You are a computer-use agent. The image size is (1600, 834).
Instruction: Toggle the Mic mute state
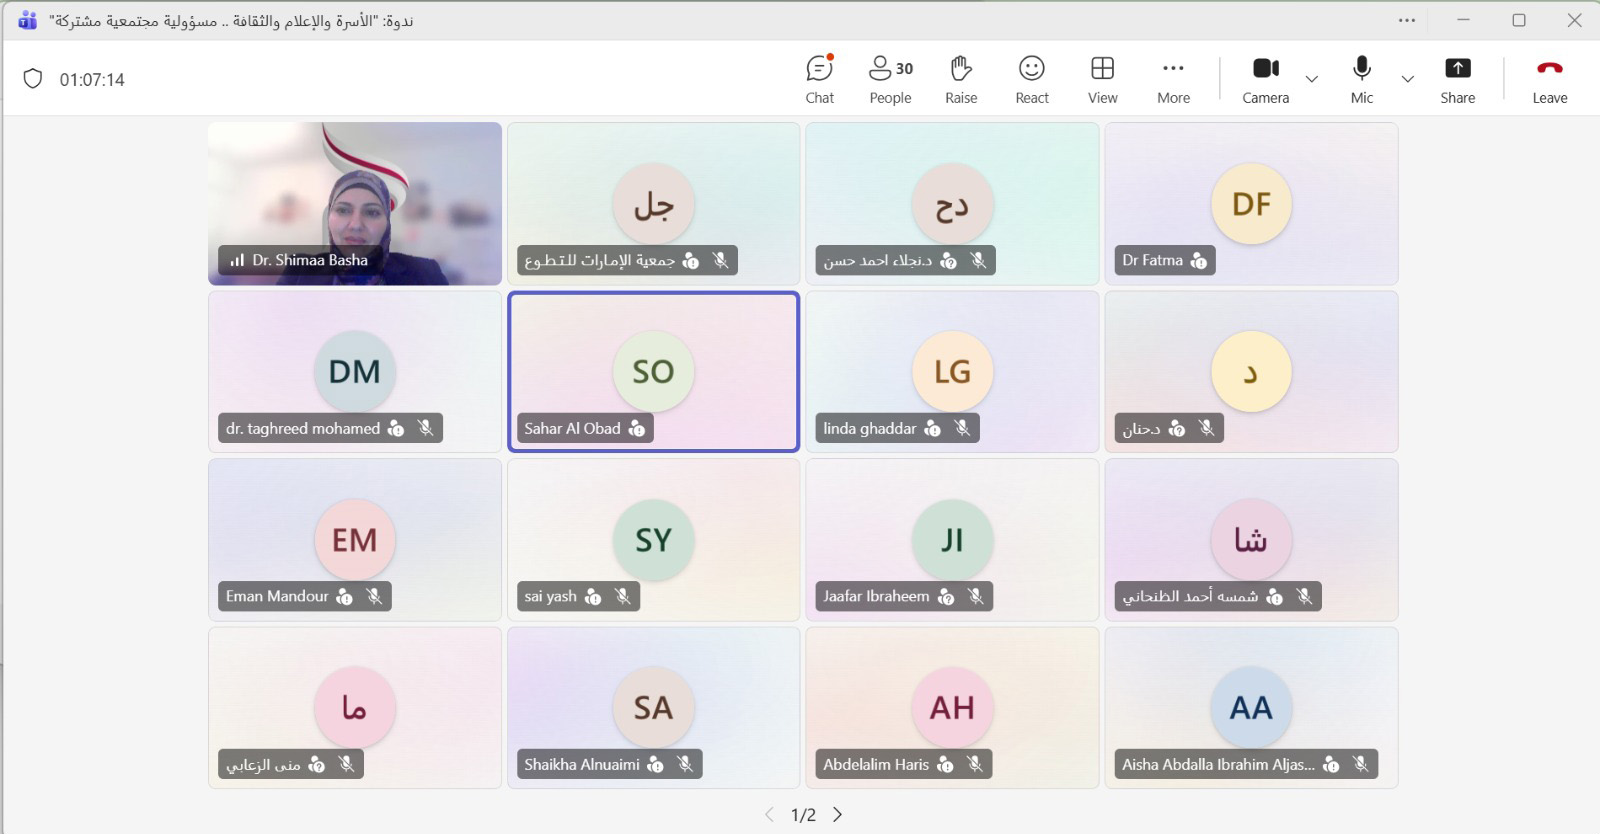pos(1361,79)
